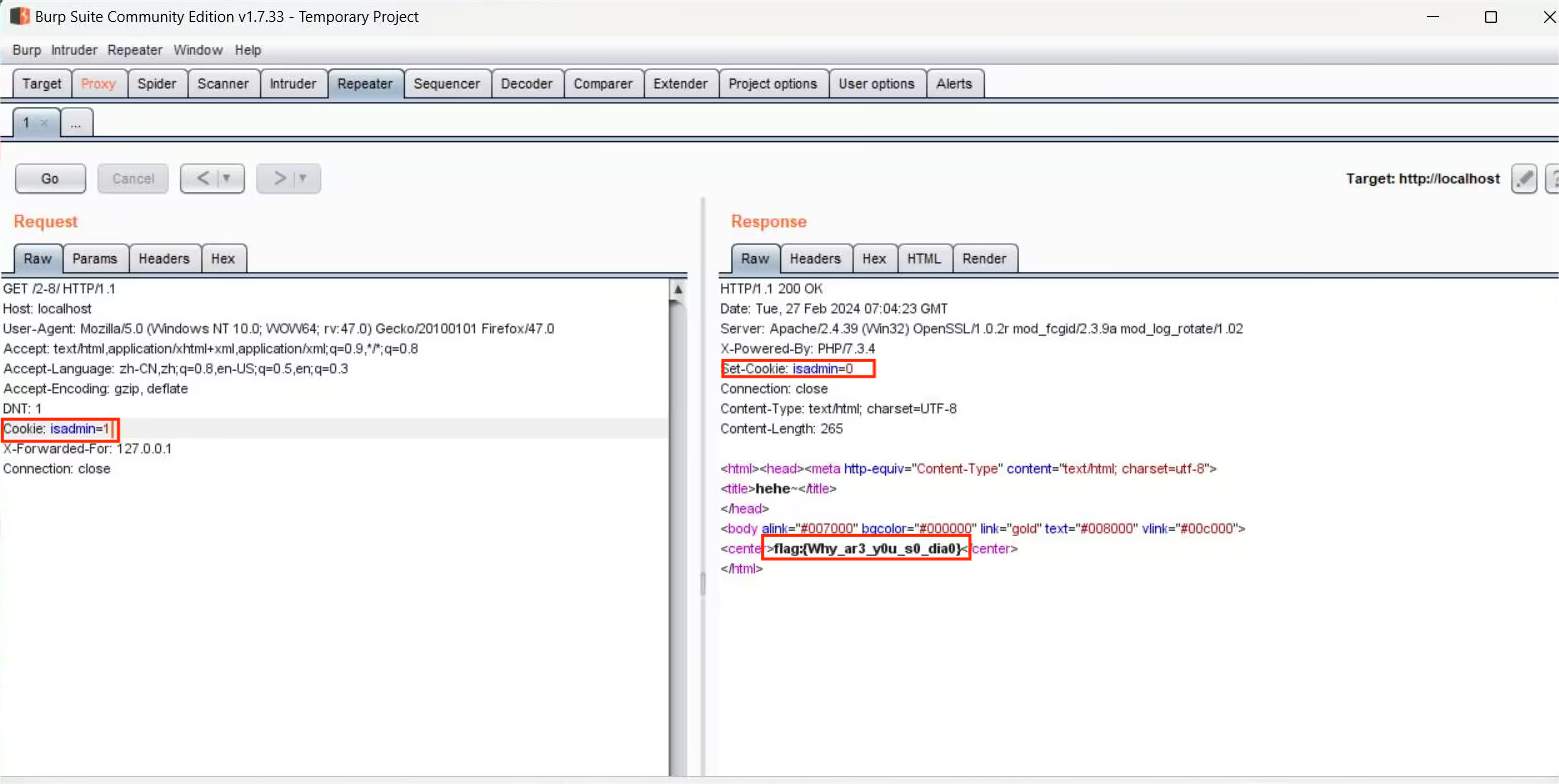Viewport: 1559px width, 784px height.
Task: Click the User-Agent header line
Action: pyautogui.click(x=279, y=329)
